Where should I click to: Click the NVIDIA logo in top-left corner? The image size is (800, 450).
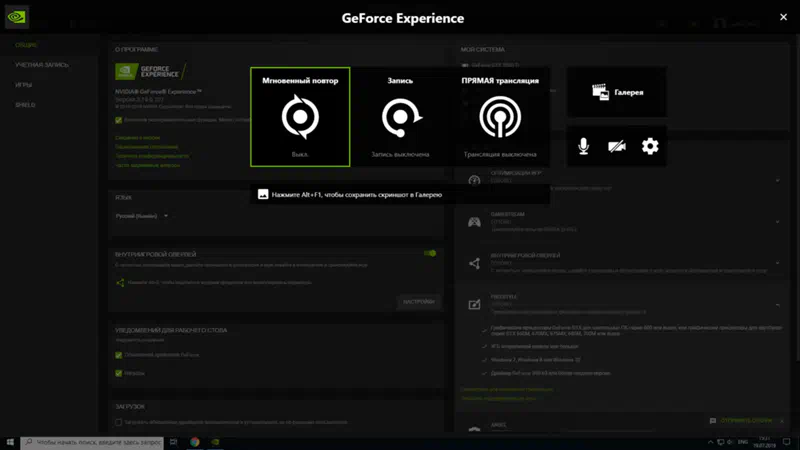pyautogui.click(x=16, y=17)
